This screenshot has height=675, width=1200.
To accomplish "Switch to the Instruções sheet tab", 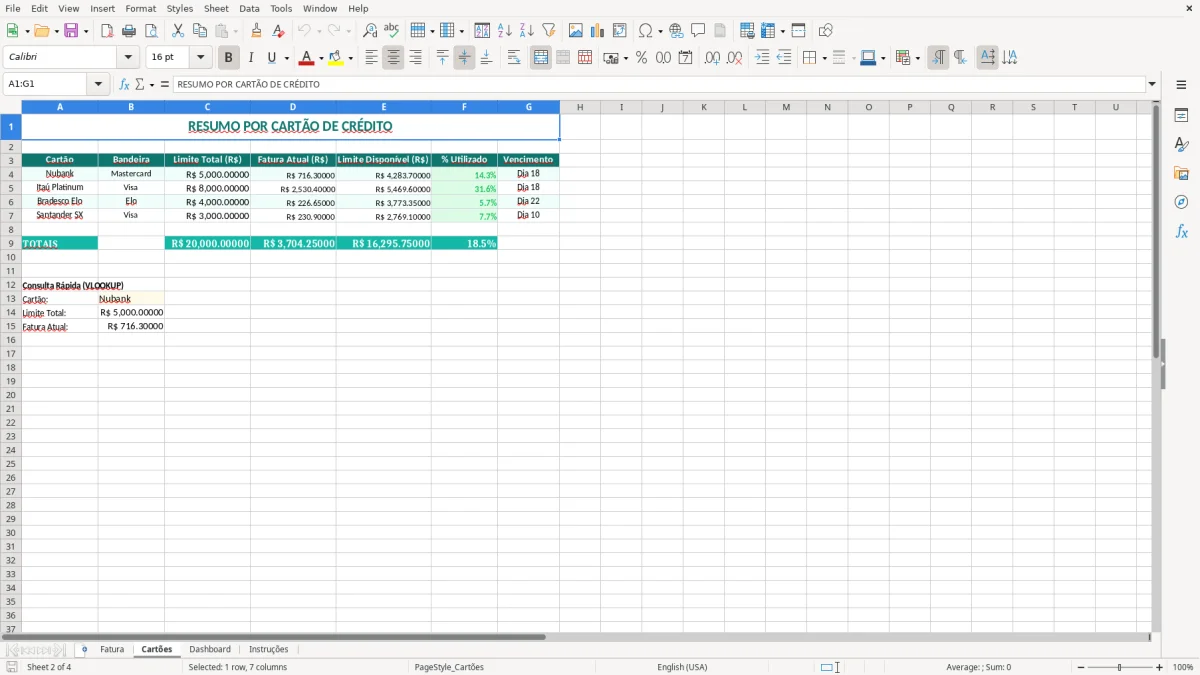I will (268, 649).
